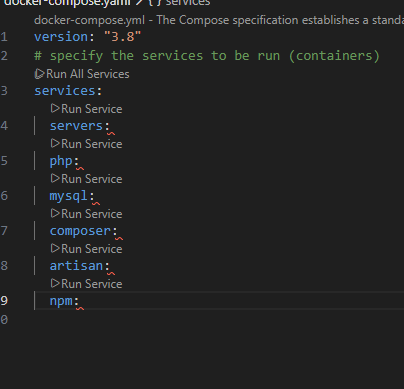
Task: Click the "3.8" version string
Action: 123,37
